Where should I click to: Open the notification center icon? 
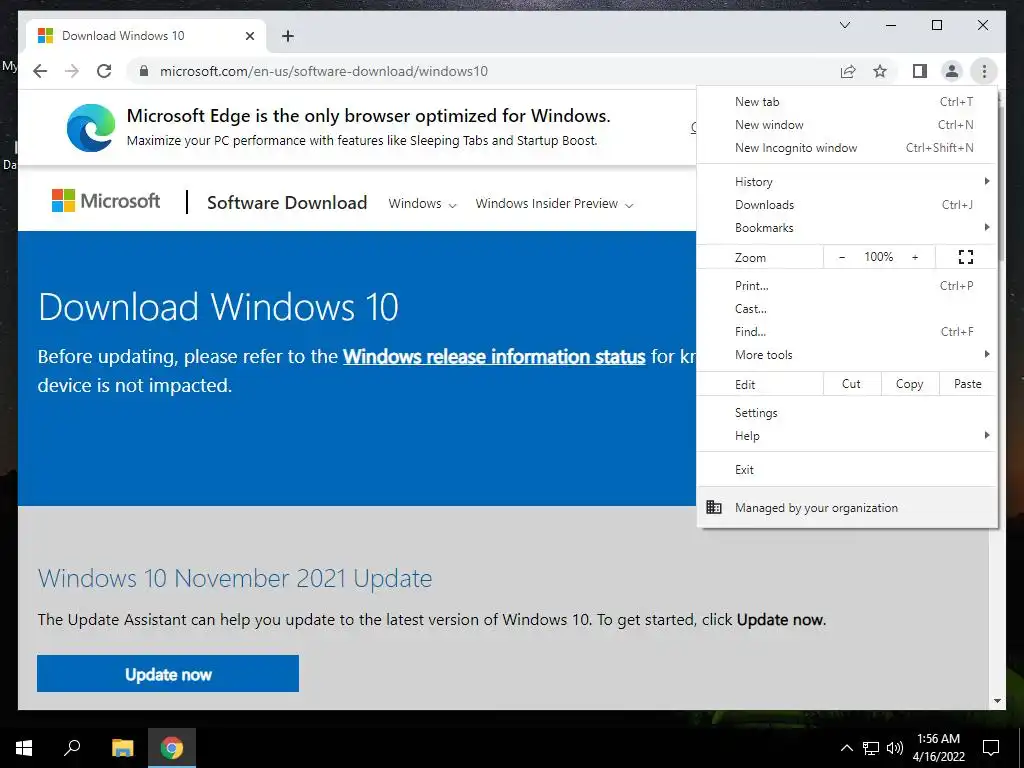pos(991,748)
